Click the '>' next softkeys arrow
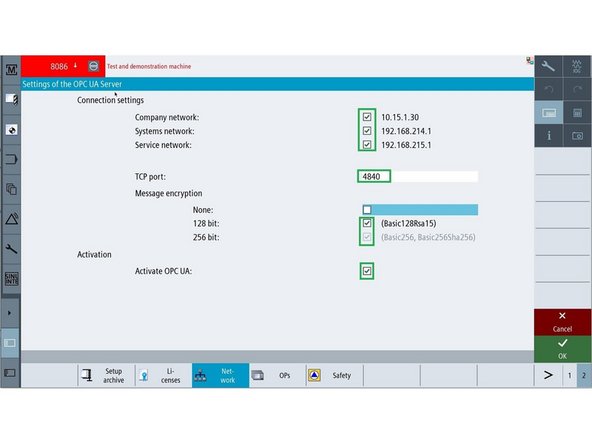 548,375
